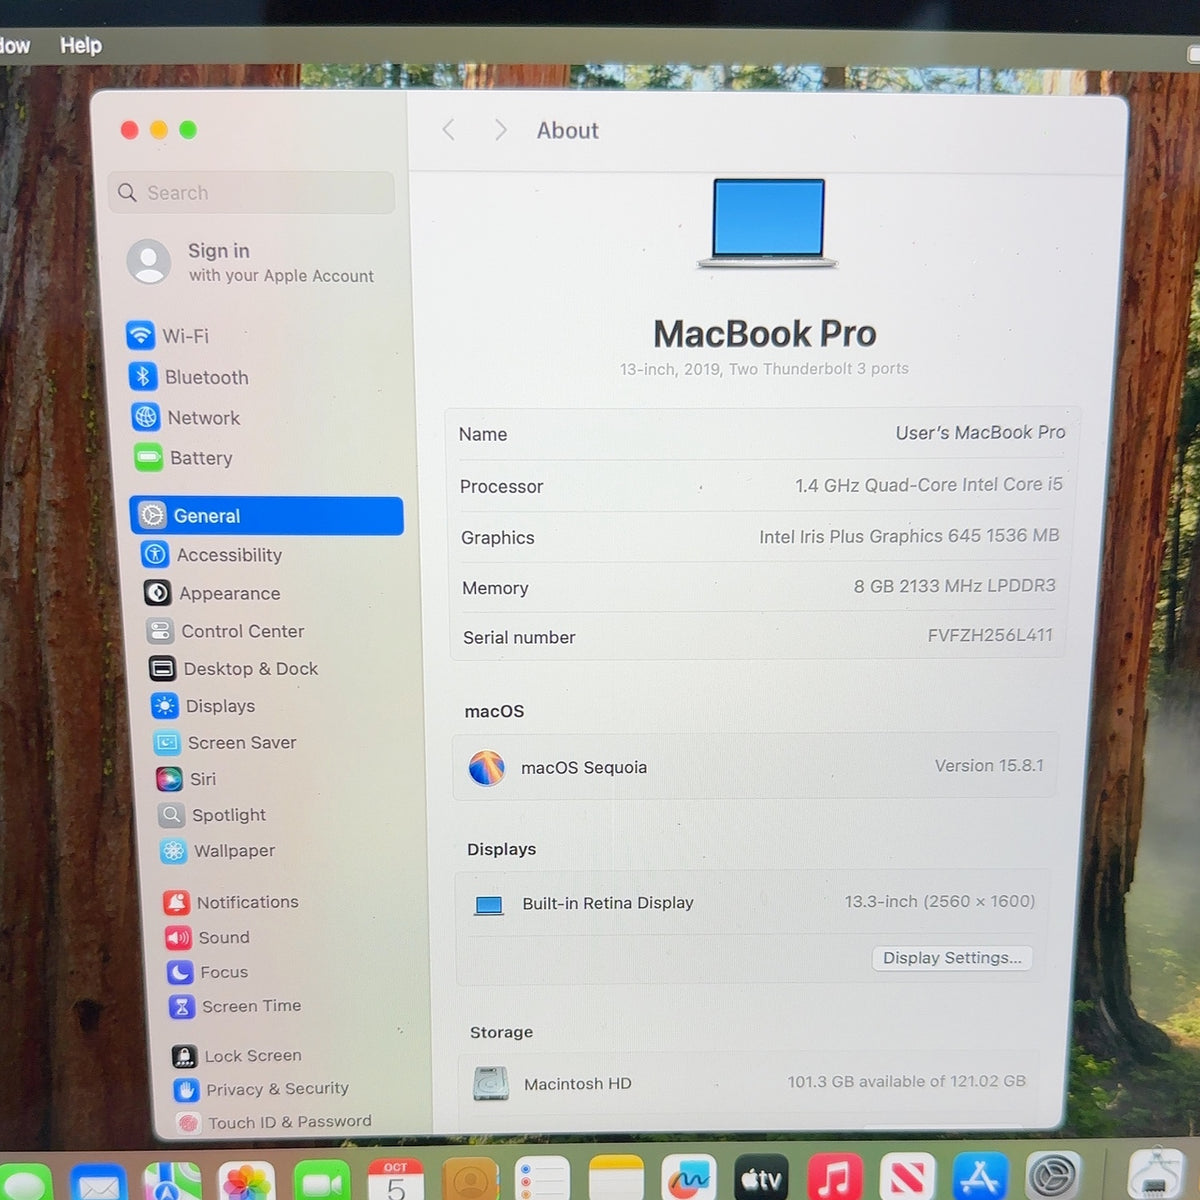Click the macOS Sequoia version row
1200x1200 pixels.
click(755, 767)
